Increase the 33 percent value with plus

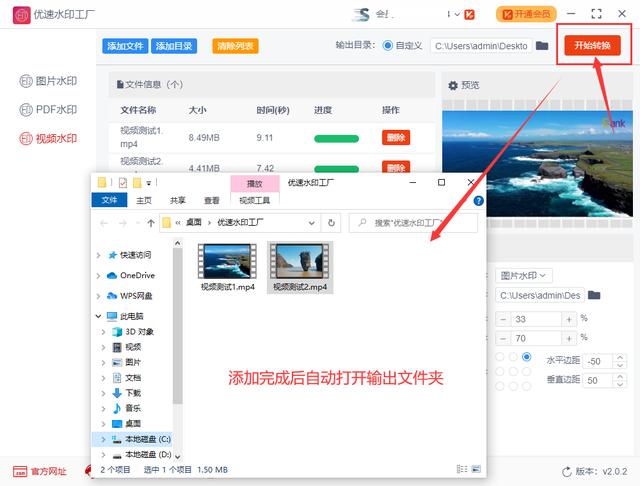click(x=569, y=319)
